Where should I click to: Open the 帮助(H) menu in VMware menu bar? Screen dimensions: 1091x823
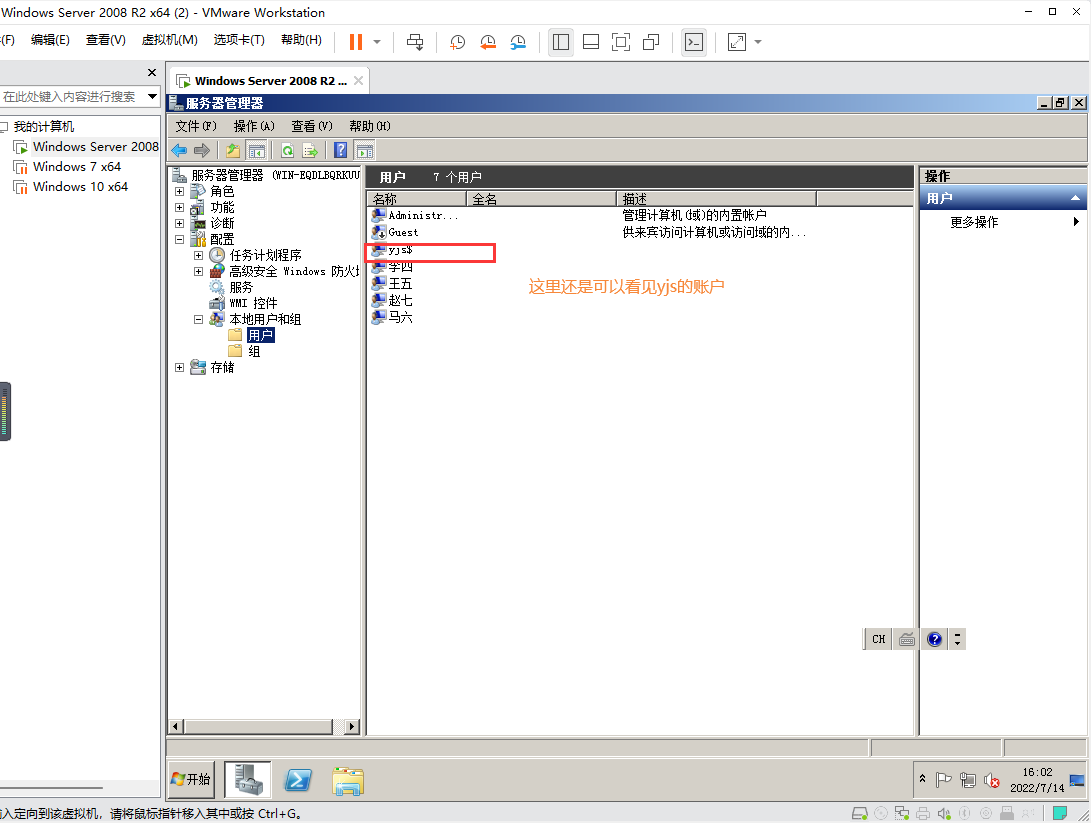301,40
